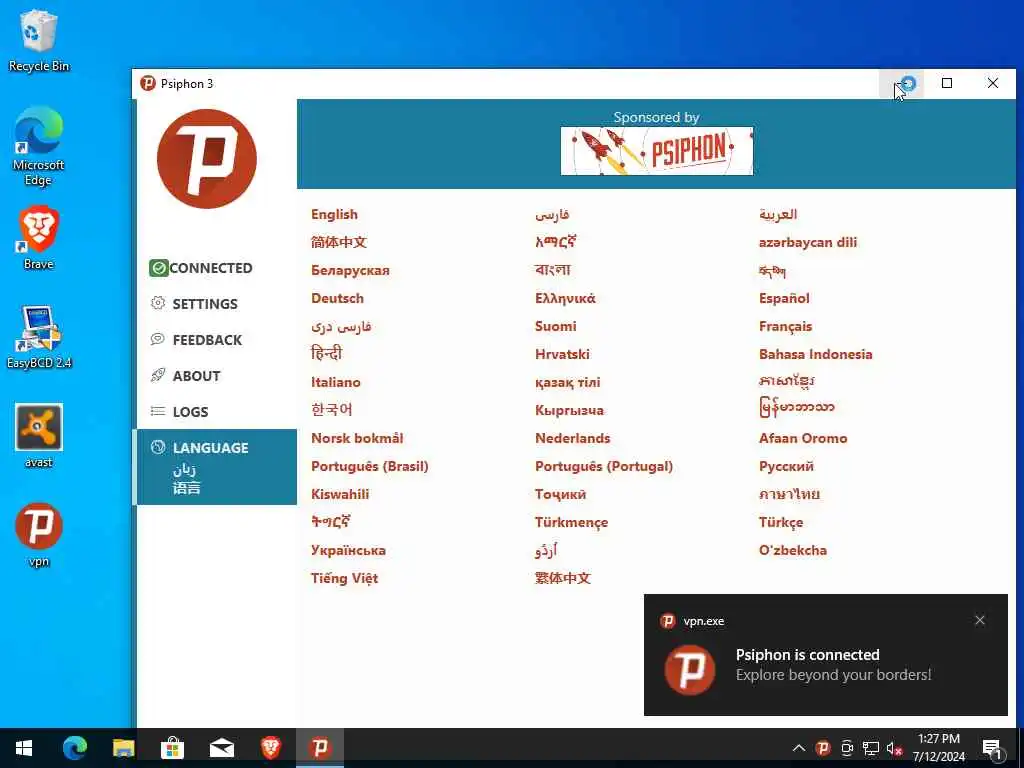This screenshot has height=768, width=1024.
Task: Open the network tray icon
Action: (871, 748)
